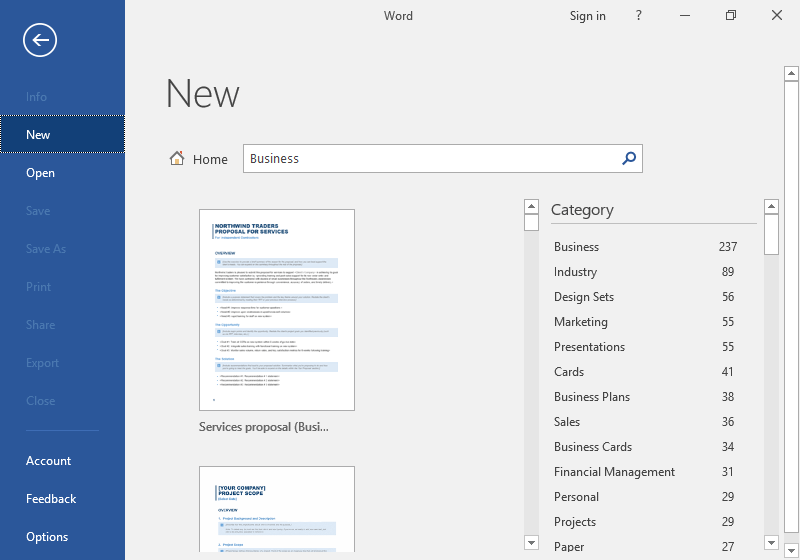Choose the Financial Management category
The width and height of the screenshot is (800, 560).
pyautogui.click(x=646, y=471)
